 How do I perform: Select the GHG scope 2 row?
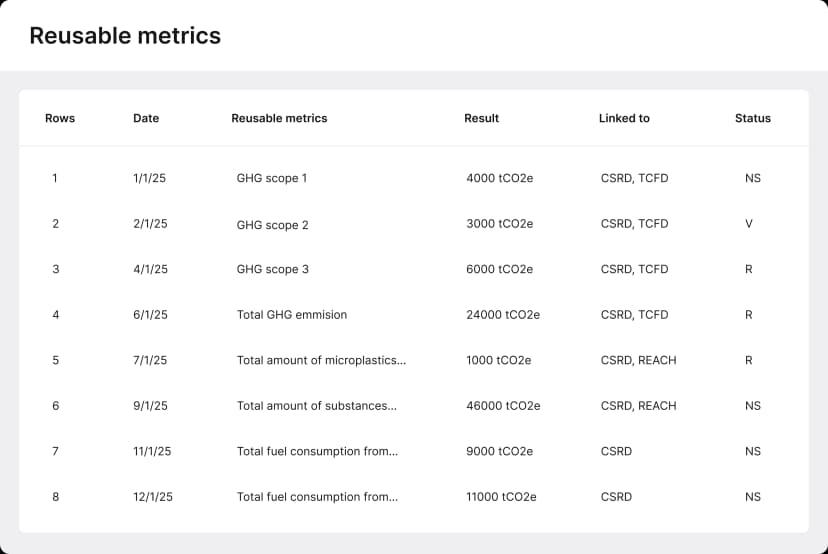point(272,225)
